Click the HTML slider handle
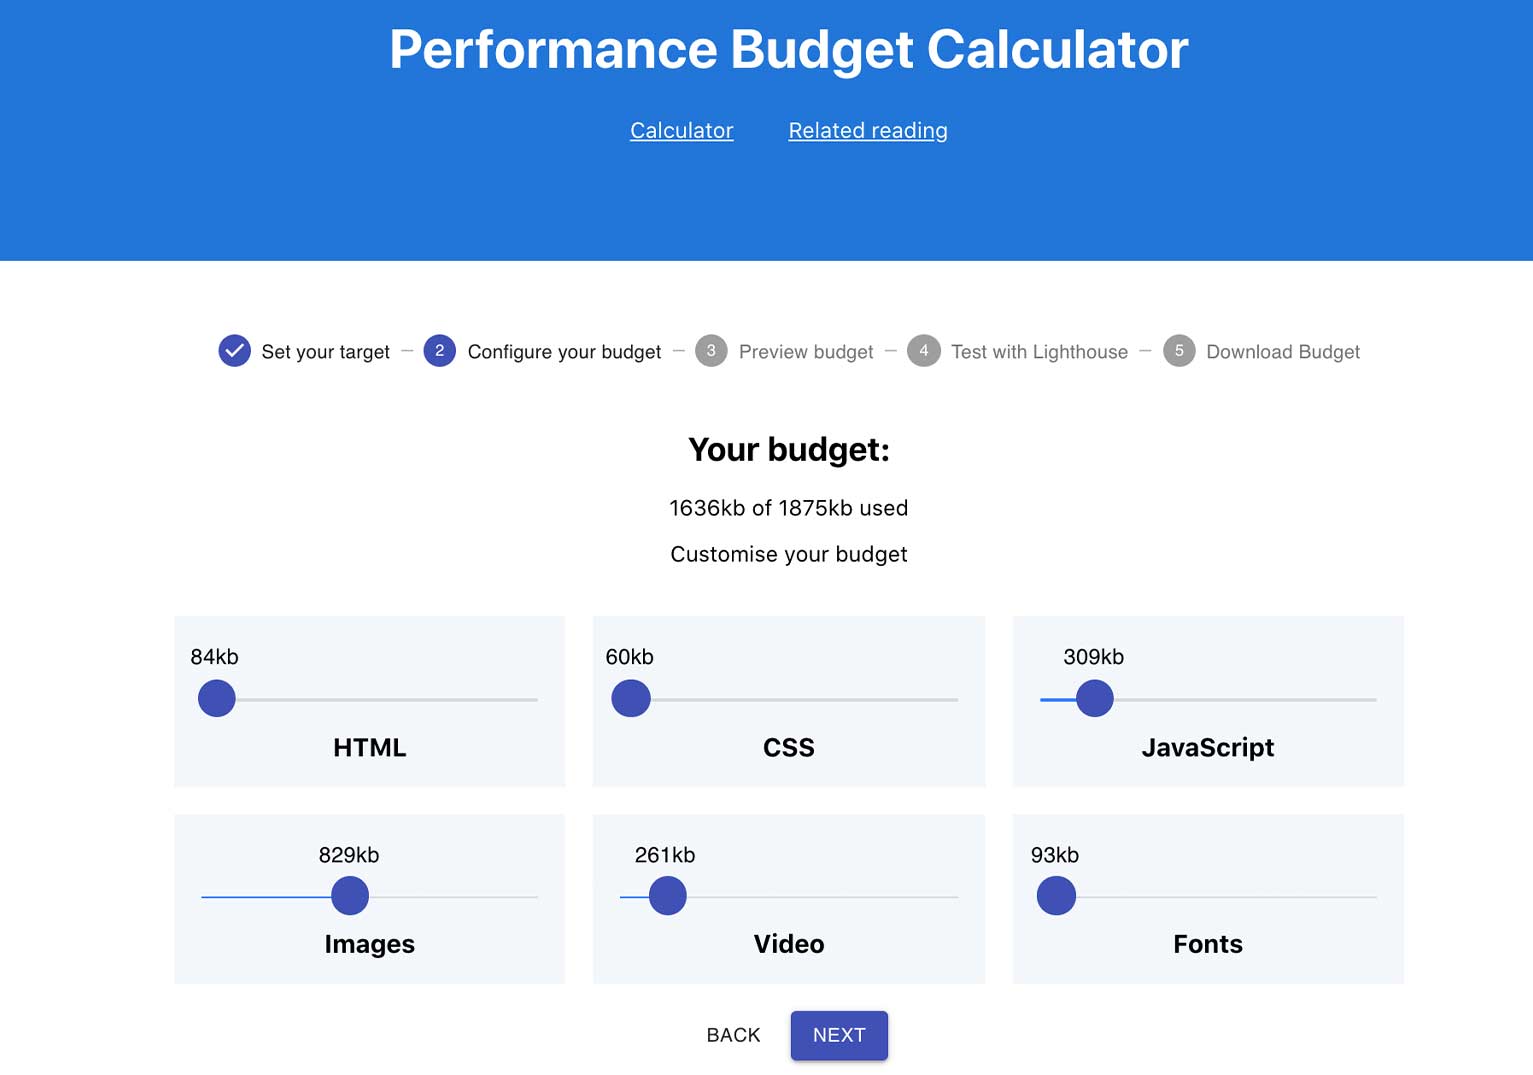 pos(217,698)
